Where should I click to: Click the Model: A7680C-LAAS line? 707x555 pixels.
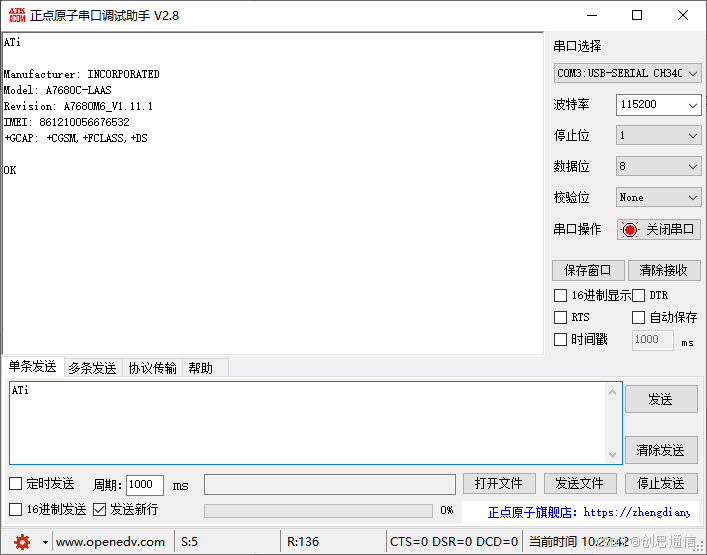pos(58,90)
